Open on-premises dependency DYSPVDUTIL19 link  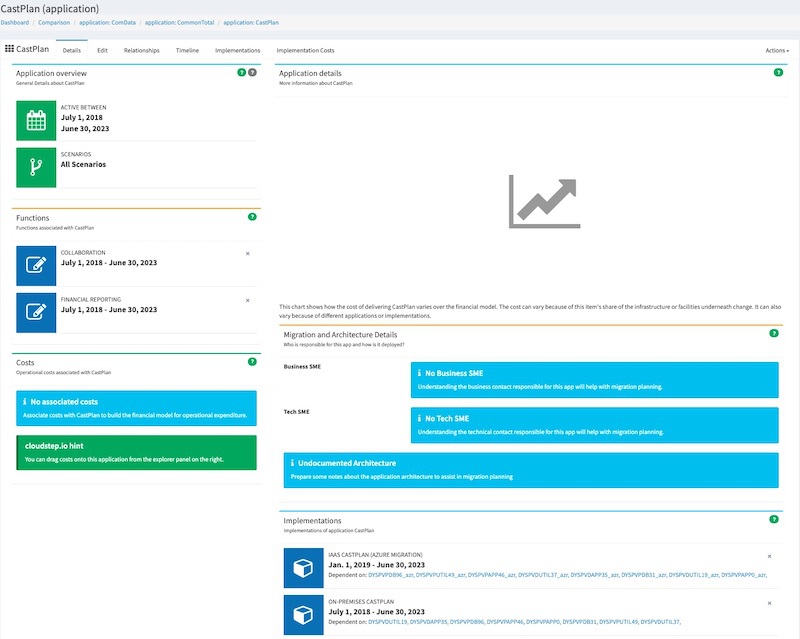click(x=388, y=622)
